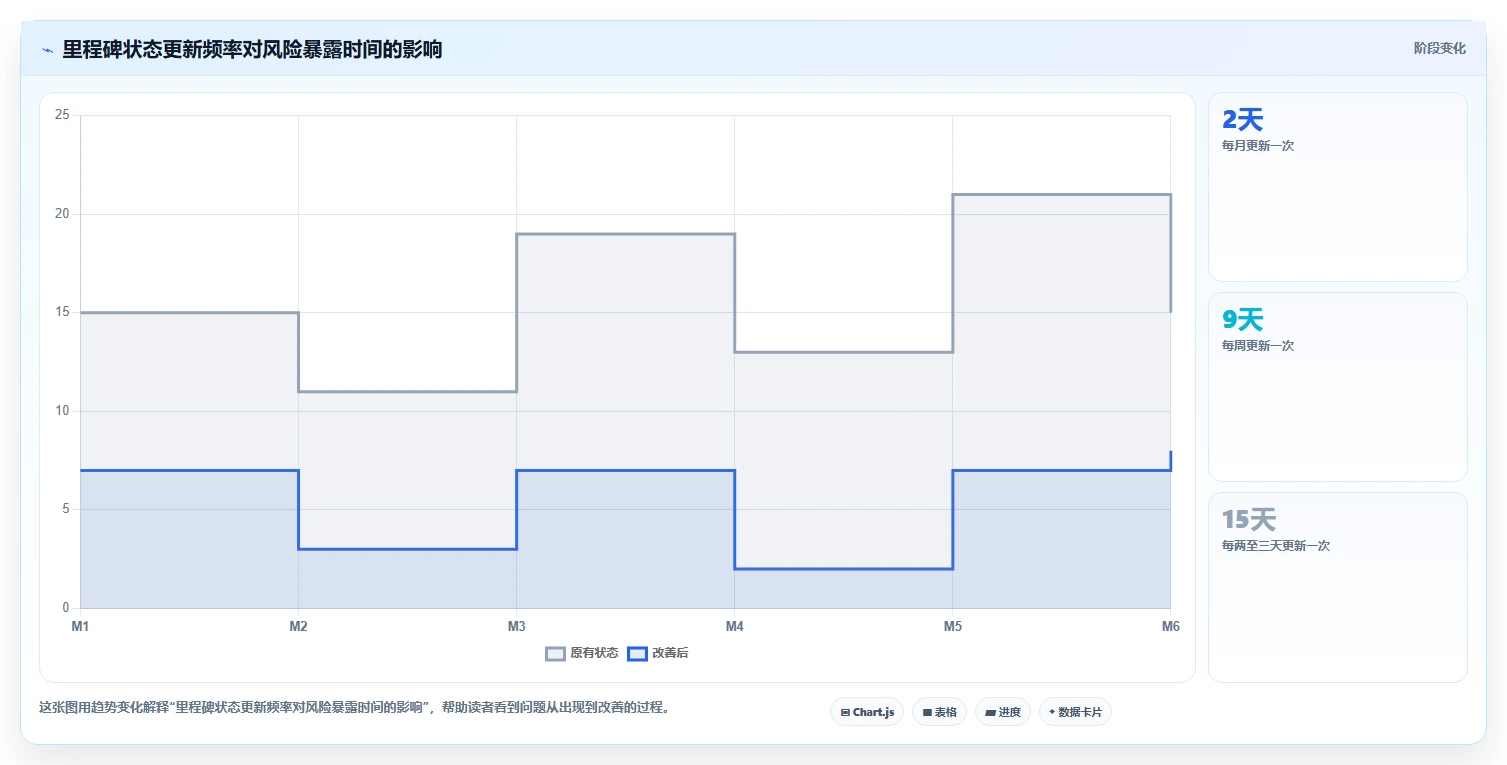Select the 9天 stat card
Screen dimensions: 1507x765
pyautogui.click(x=1338, y=387)
